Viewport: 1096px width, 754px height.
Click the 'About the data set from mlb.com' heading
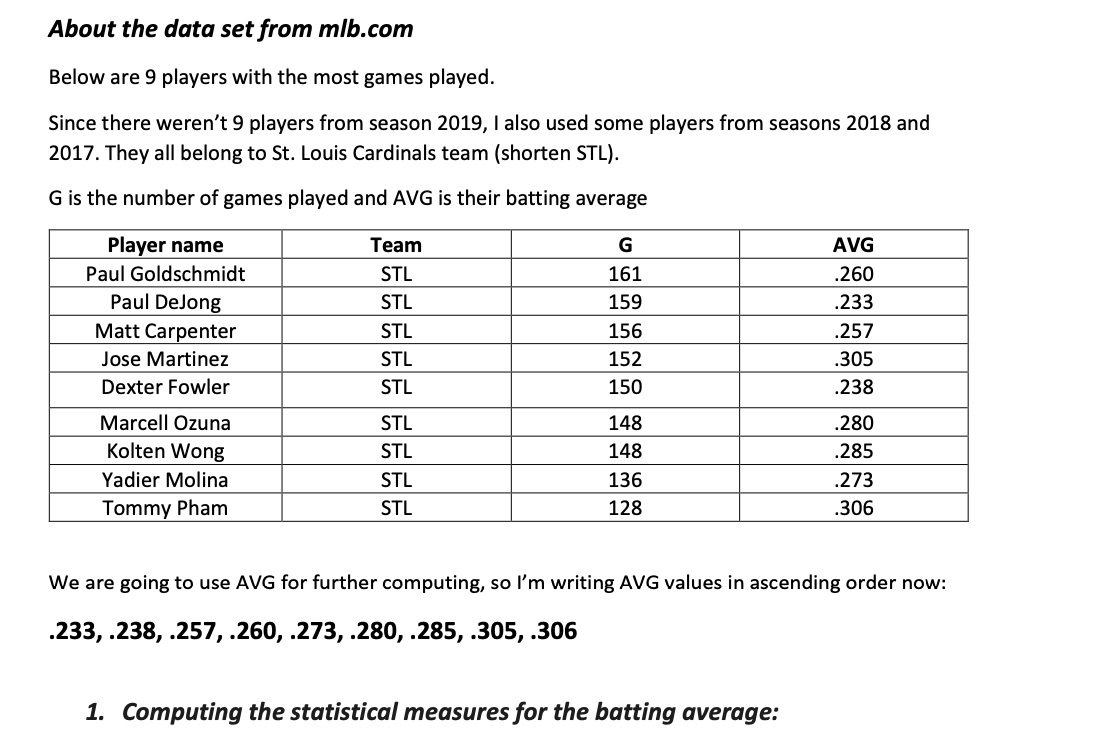(231, 29)
